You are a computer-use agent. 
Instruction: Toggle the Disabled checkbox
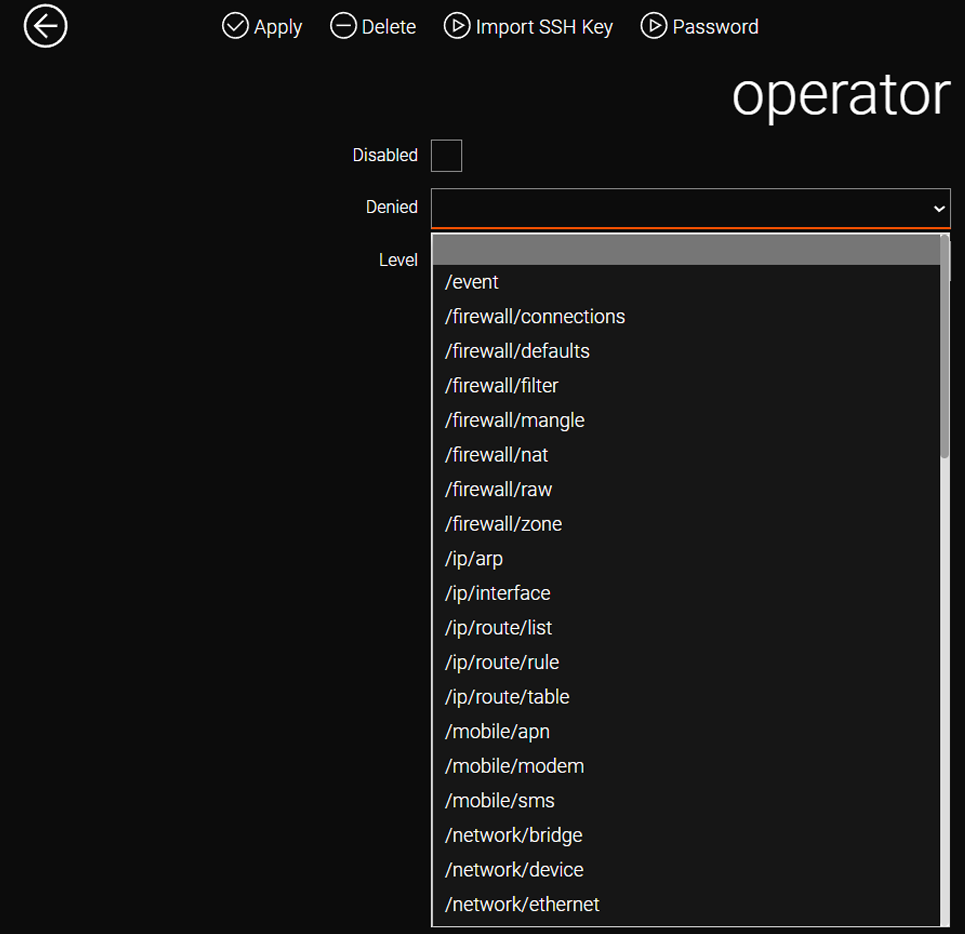(x=446, y=156)
